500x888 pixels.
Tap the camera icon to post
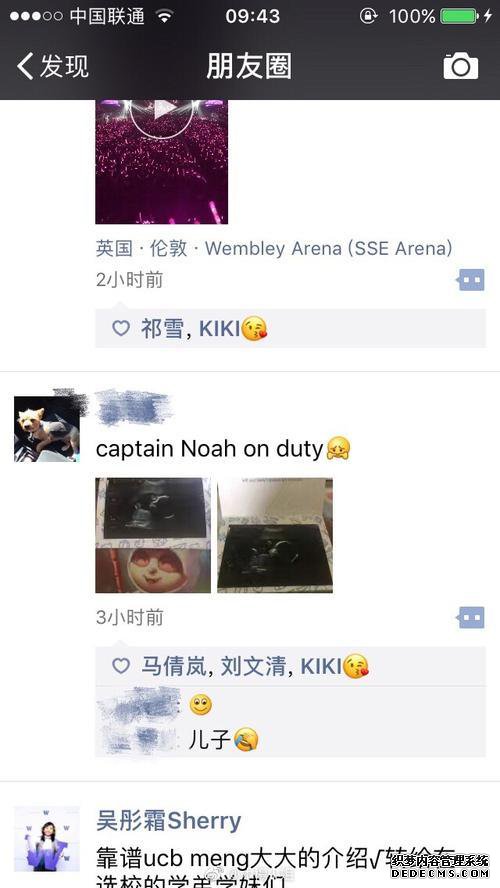pyautogui.click(x=460, y=66)
